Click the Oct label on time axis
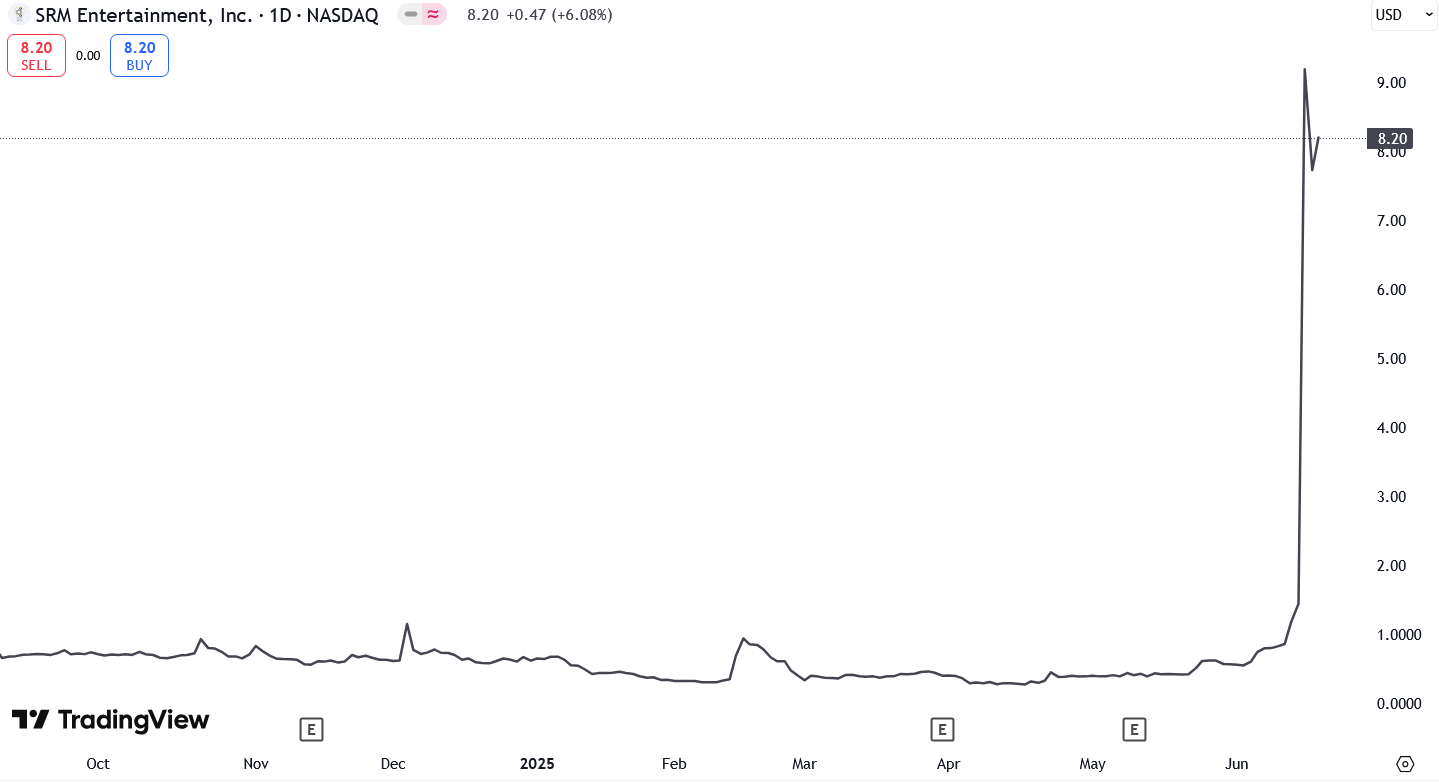The height and width of the screenshot is (782, 1439). click(x=98, y=764)
